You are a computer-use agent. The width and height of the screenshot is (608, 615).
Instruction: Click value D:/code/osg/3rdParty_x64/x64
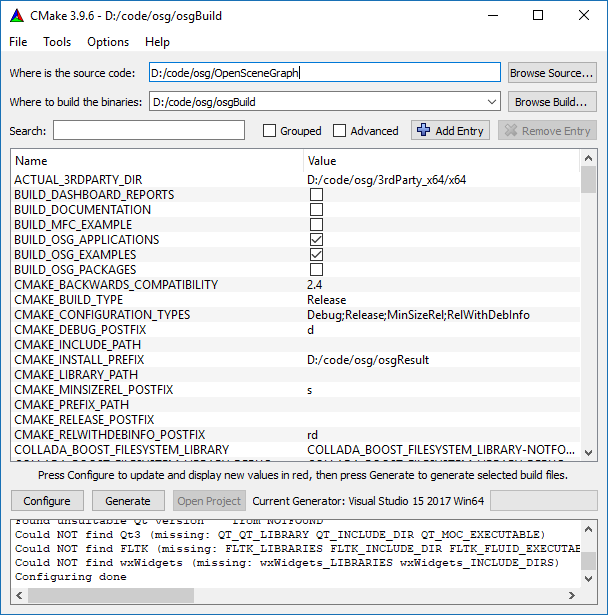coord(386,180)
